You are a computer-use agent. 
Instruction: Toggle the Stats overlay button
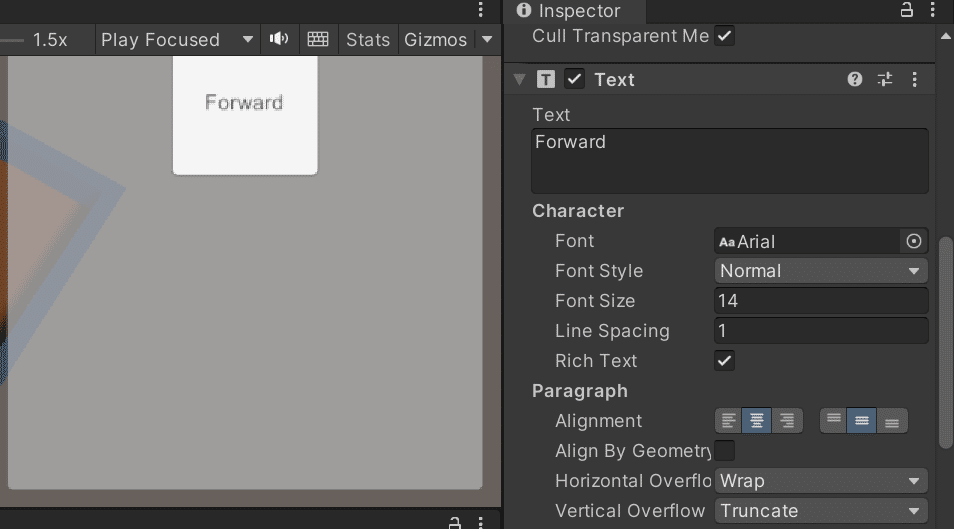367,40
